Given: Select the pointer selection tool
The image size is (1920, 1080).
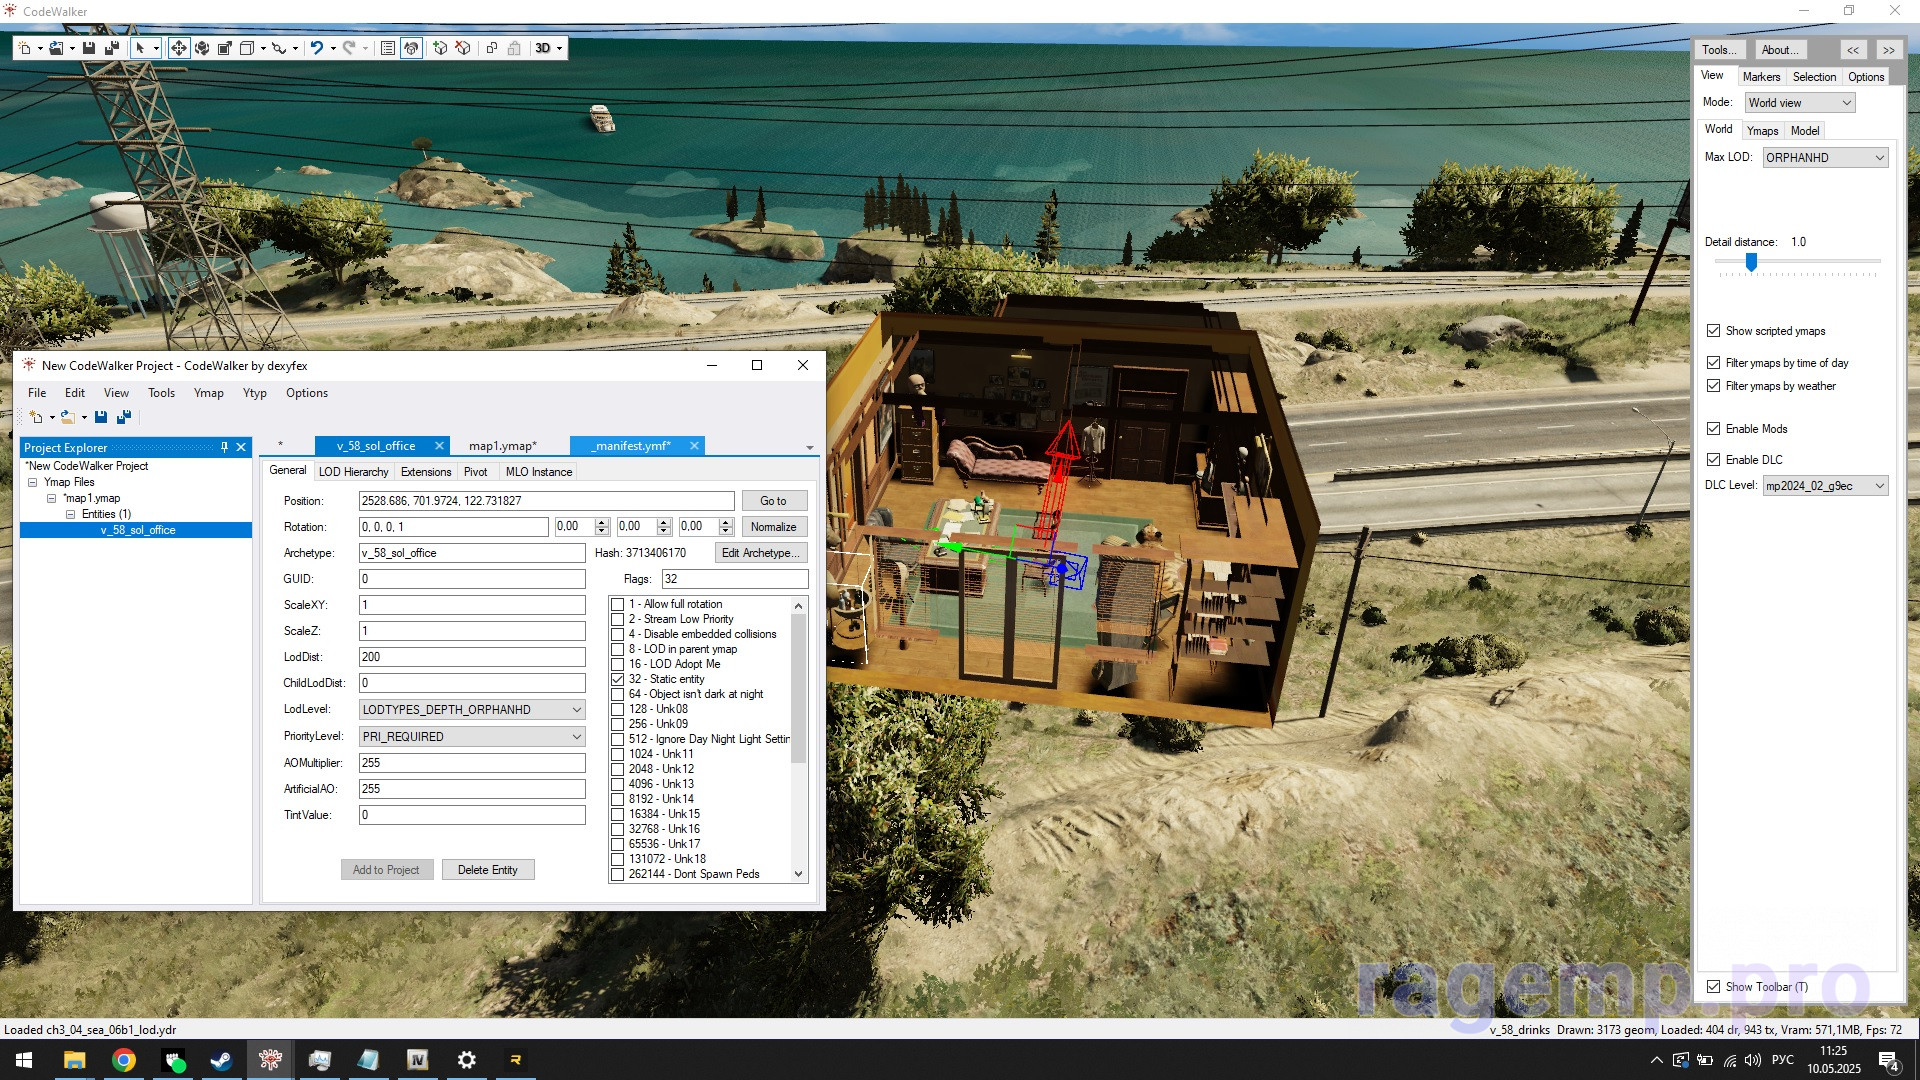Looking at the screenshot, I should click(x=140, y=48).
